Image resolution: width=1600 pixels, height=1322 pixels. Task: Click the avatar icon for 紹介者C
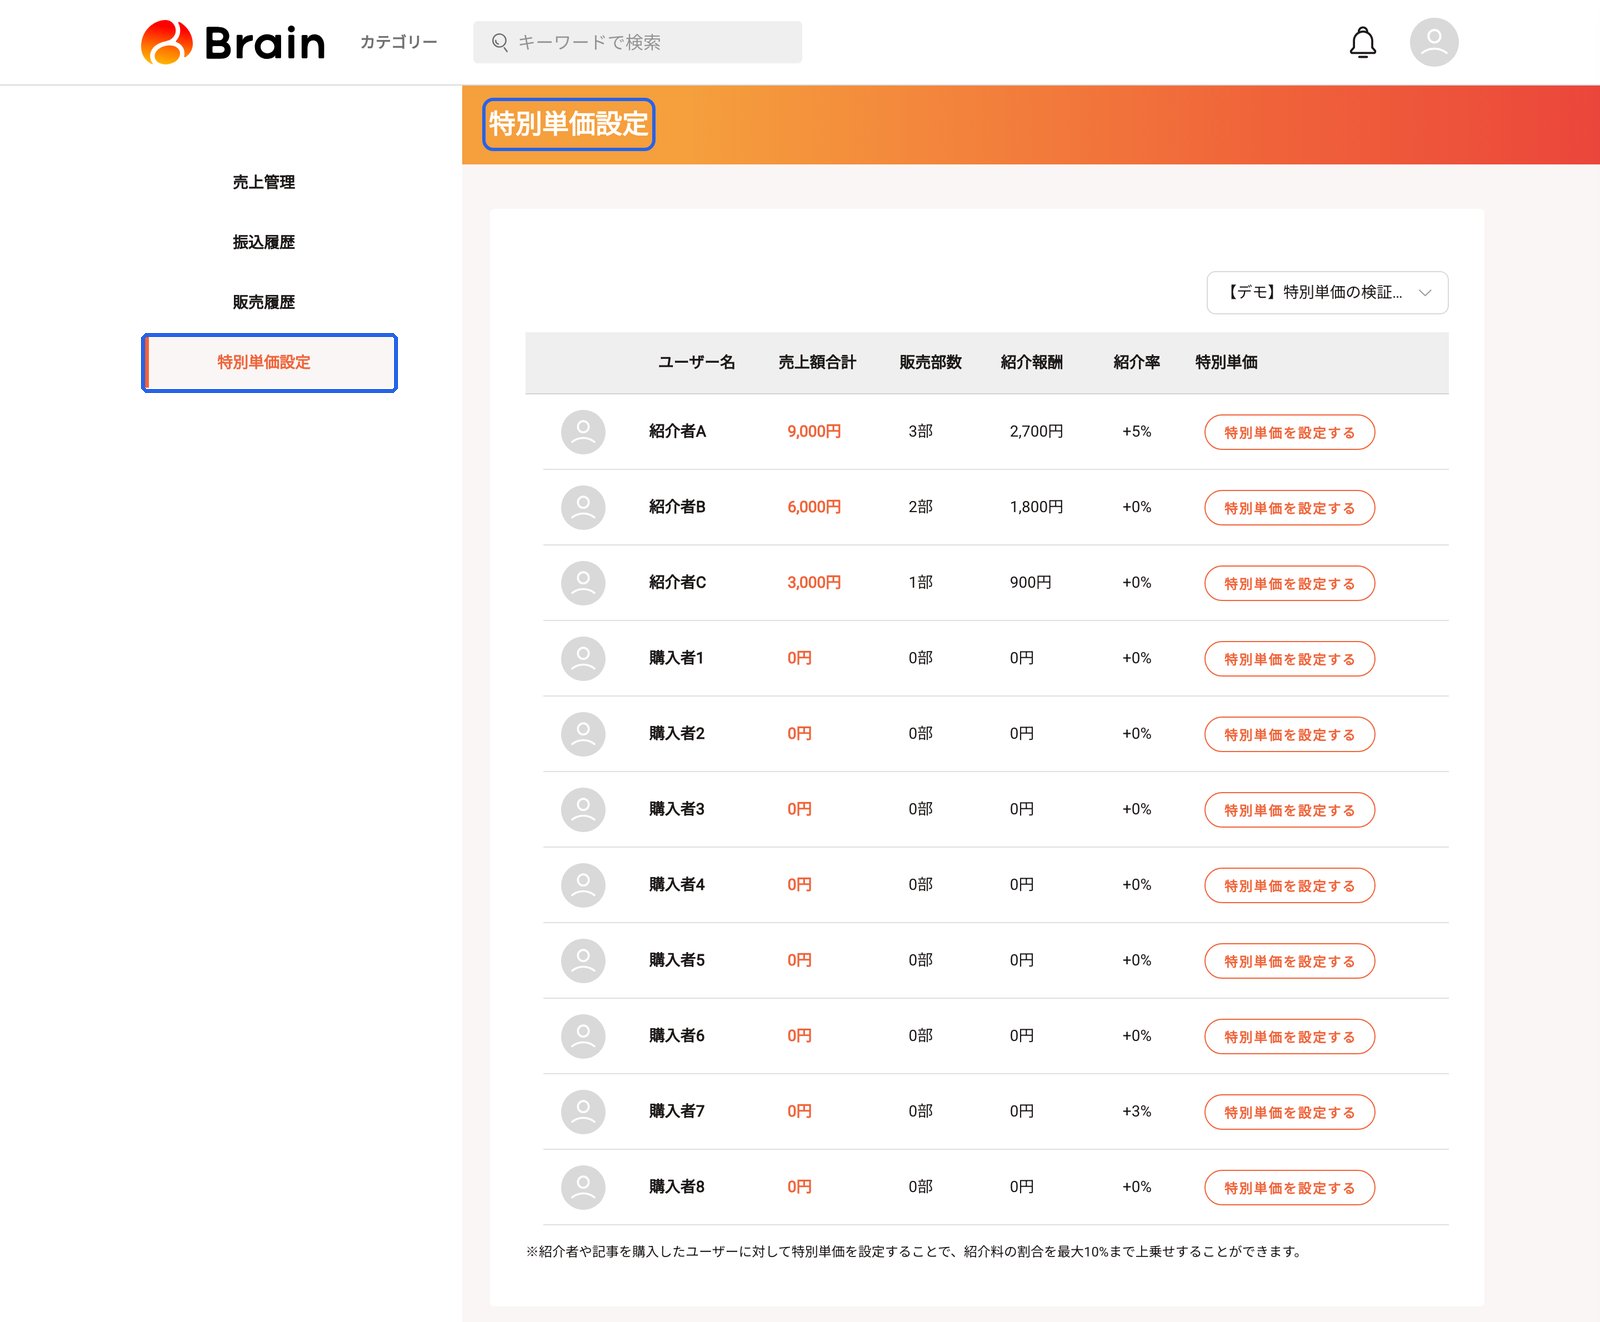point(583,583)
